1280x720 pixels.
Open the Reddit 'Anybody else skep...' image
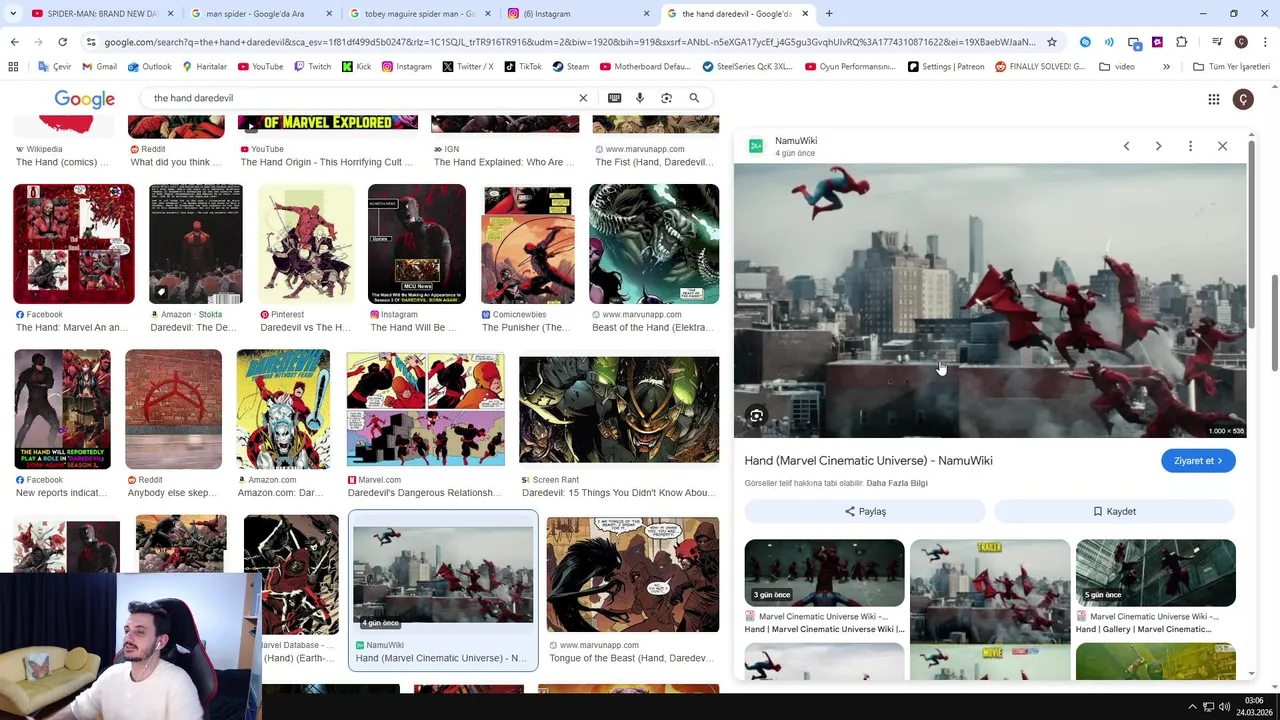[173, 409]
